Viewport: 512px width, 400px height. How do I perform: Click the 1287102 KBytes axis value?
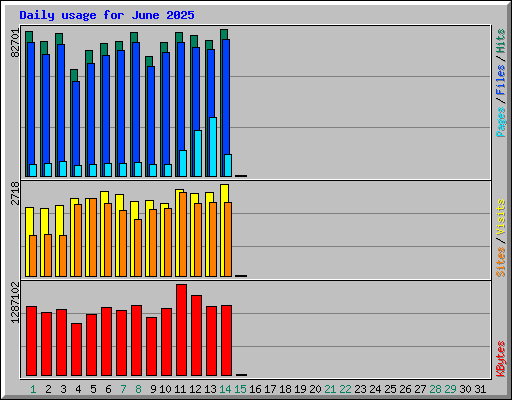pos(15,303)
